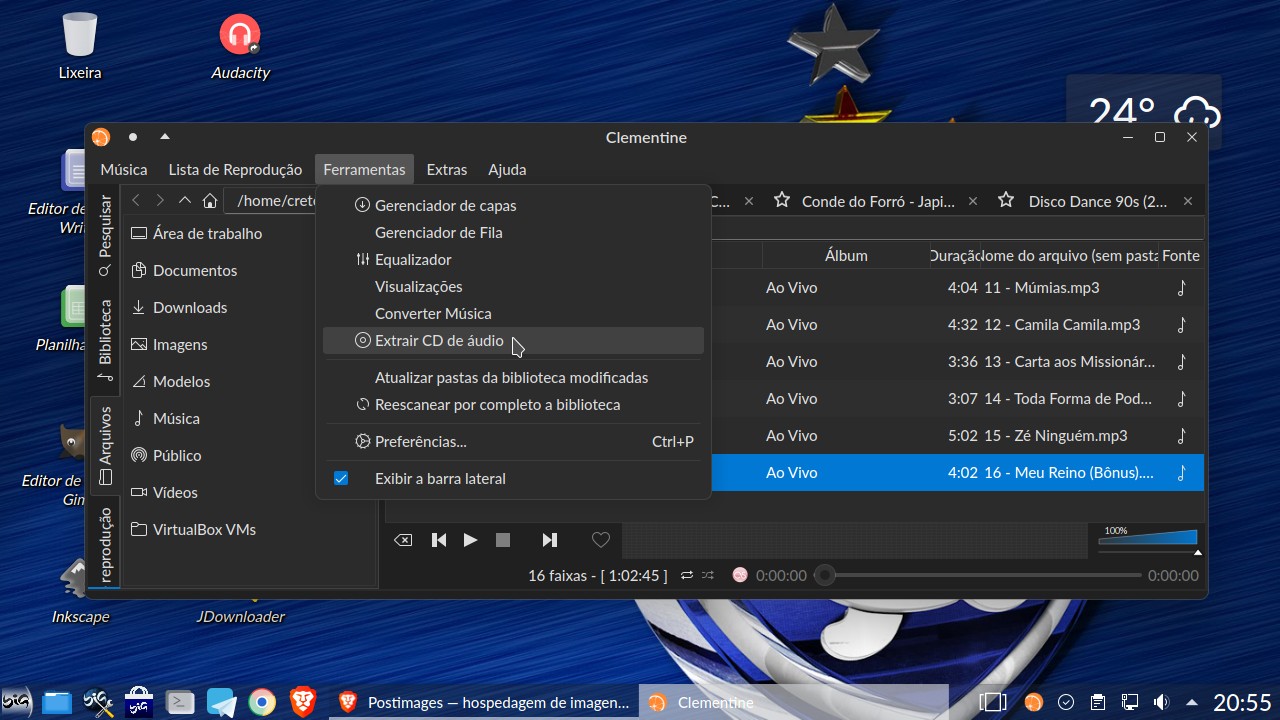Open Documentos folder
Viewport: 1280px width, 720px height.
pos(185,271)
